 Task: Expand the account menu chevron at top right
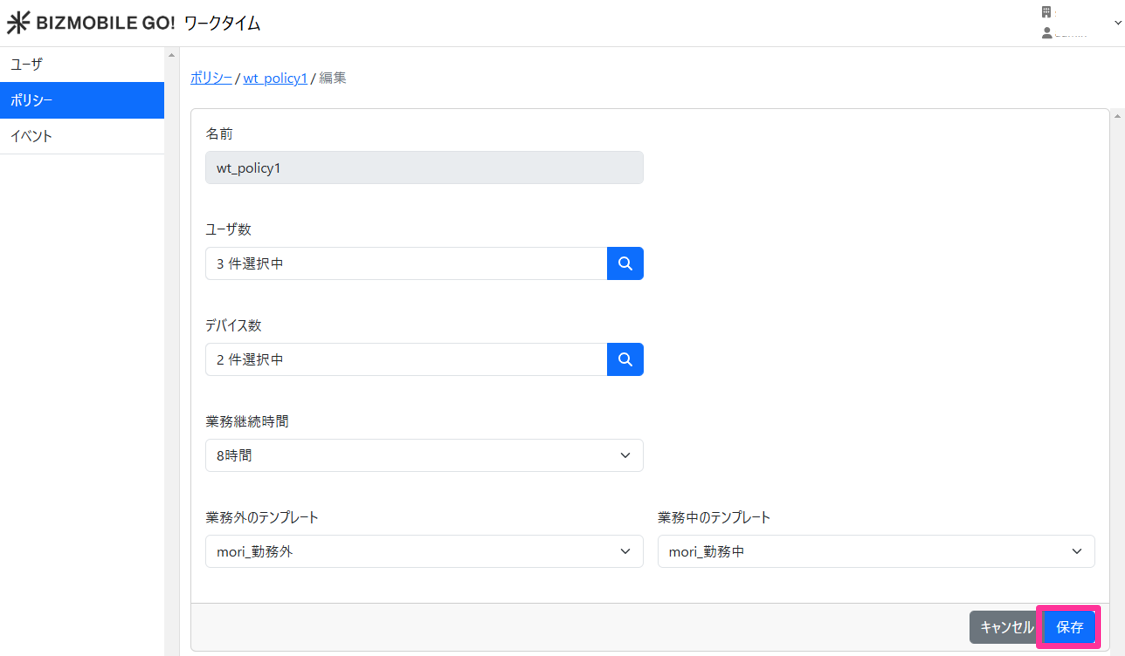coord(1117,23)
